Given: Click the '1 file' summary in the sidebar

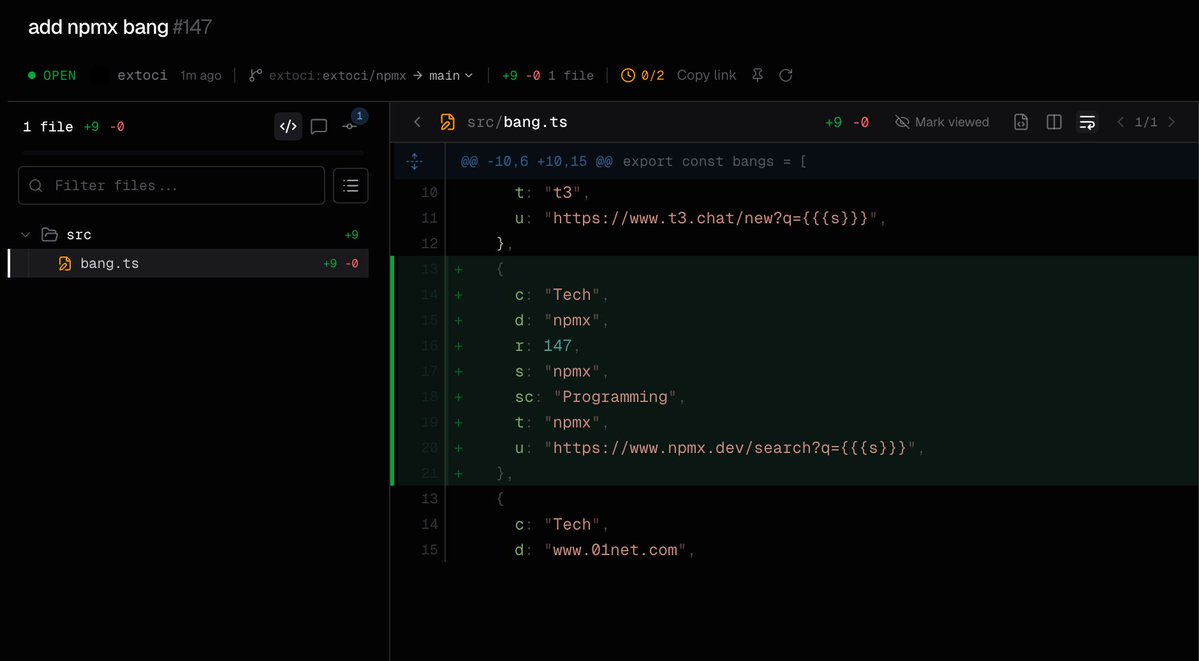Looking at the screenshot, I should (x=47, y=127).
